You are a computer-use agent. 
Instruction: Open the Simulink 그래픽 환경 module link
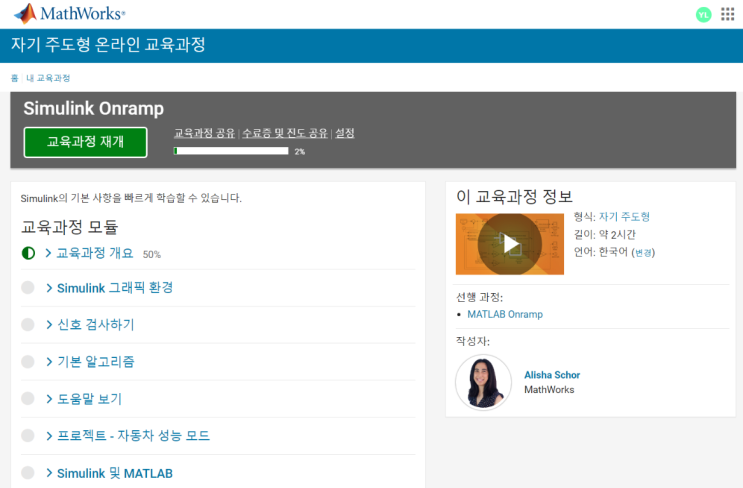(x=115, y=288)
